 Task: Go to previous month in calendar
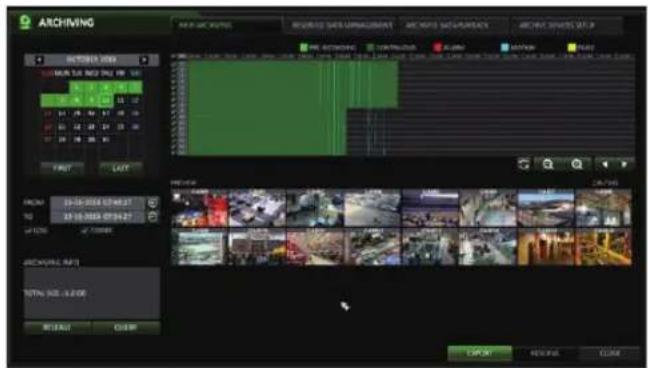tap(38, 60)
